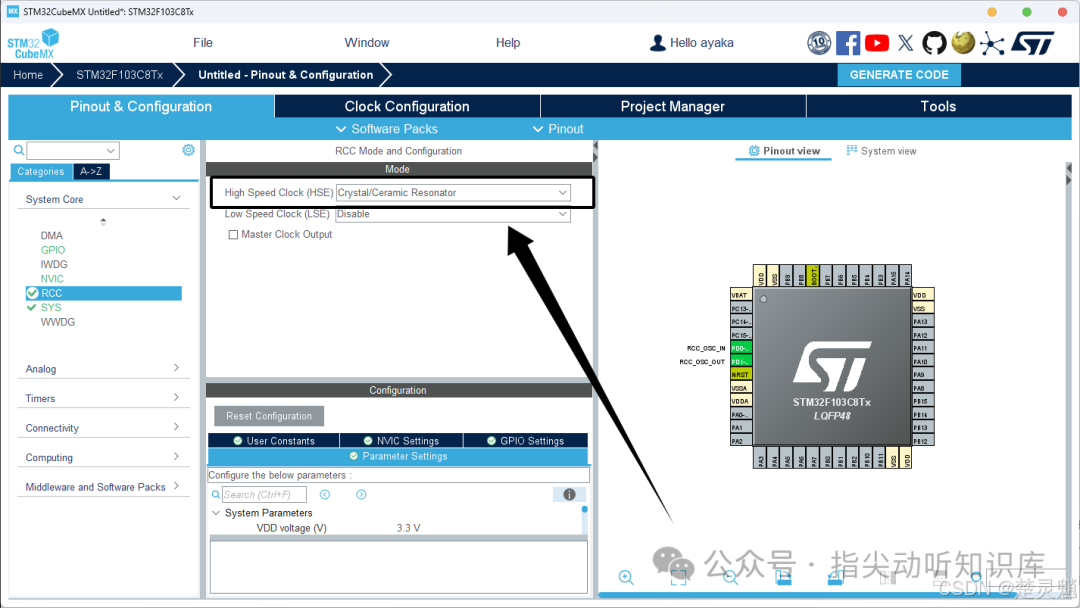Image resolution: width=1080 pixels, height=608 pixels.
Task: Zoom in on the pinout view
Action: pos(625,577)
